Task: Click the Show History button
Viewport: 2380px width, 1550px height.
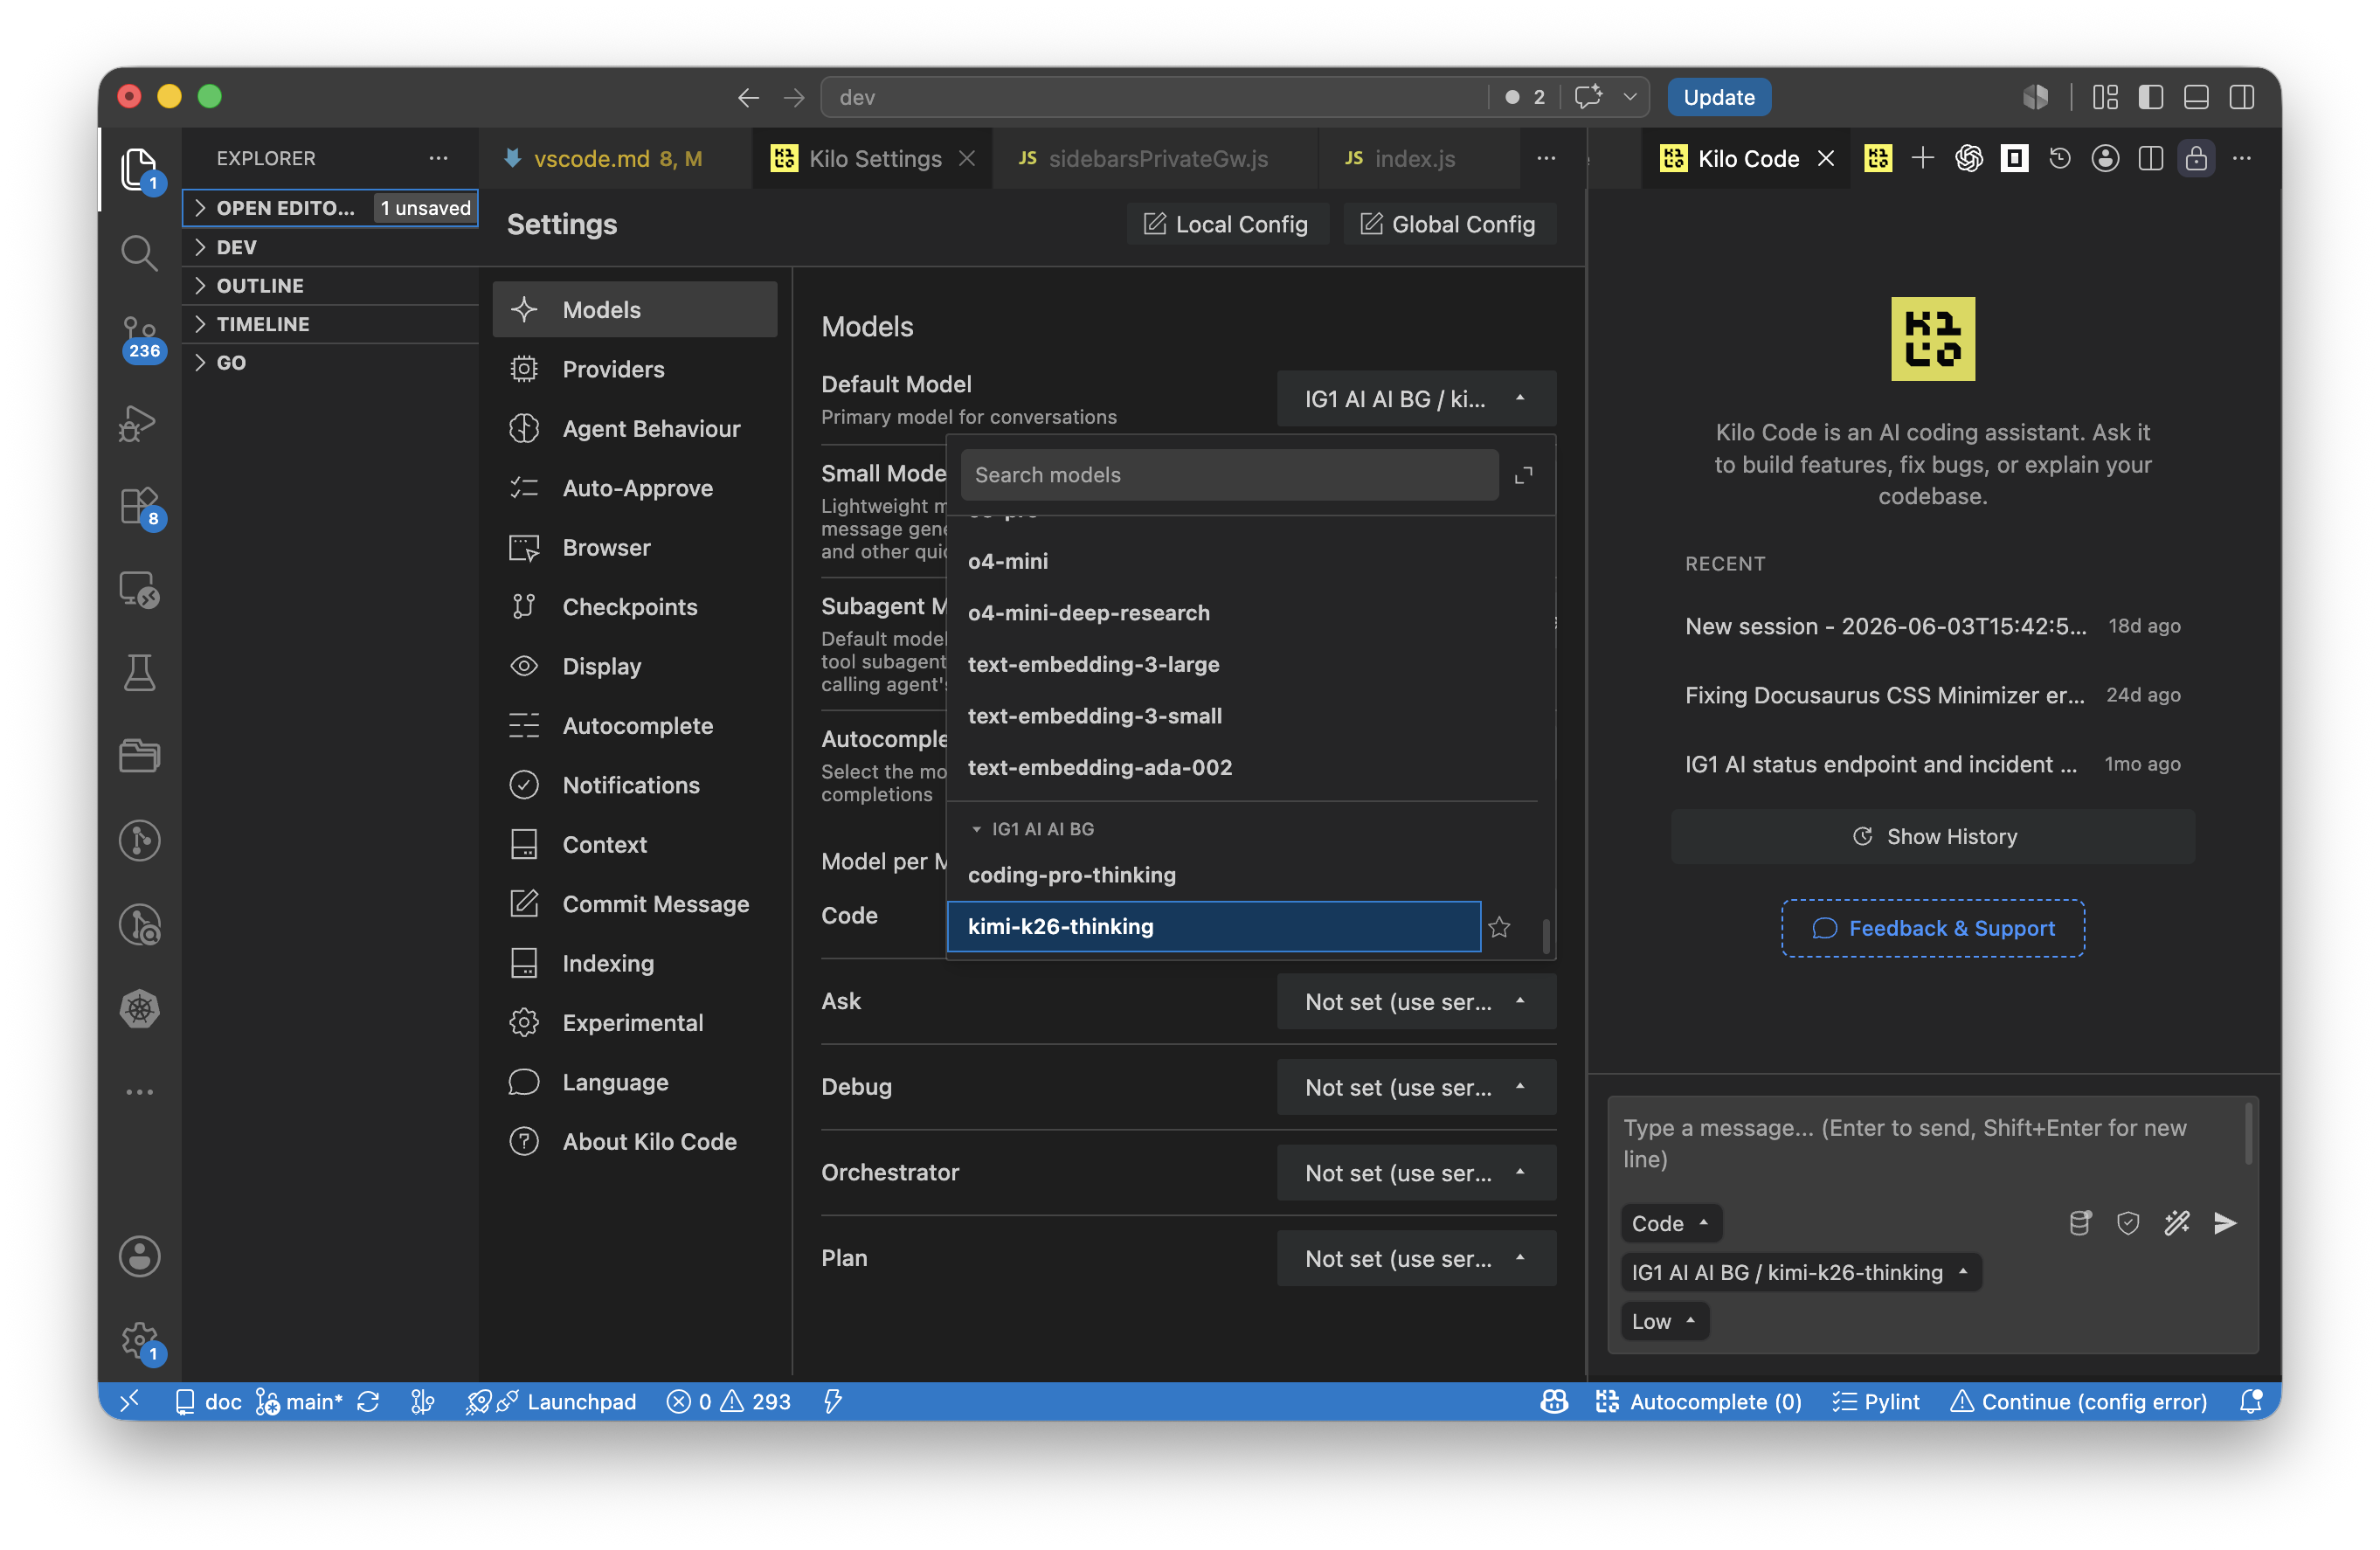Action: pyautogui.click(x=1932, y=837)
